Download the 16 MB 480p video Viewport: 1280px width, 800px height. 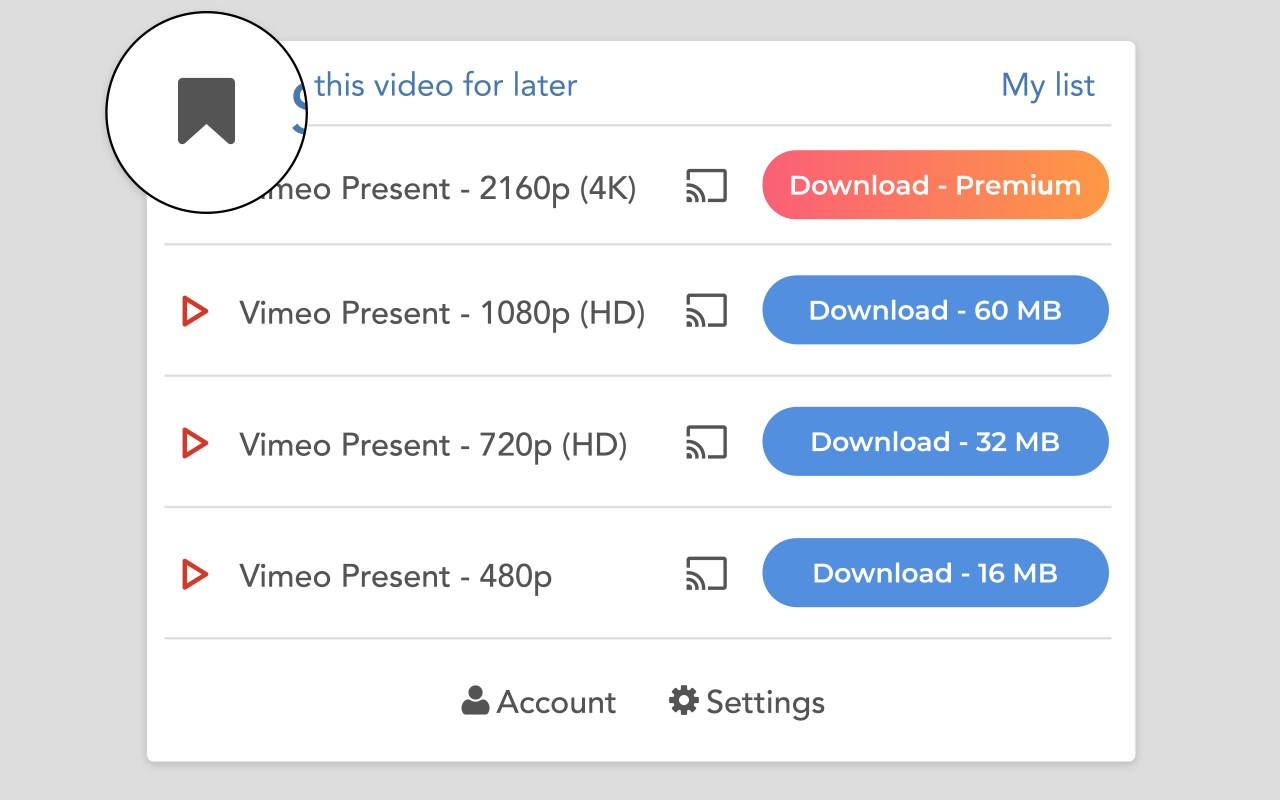(x=935, y=573)
